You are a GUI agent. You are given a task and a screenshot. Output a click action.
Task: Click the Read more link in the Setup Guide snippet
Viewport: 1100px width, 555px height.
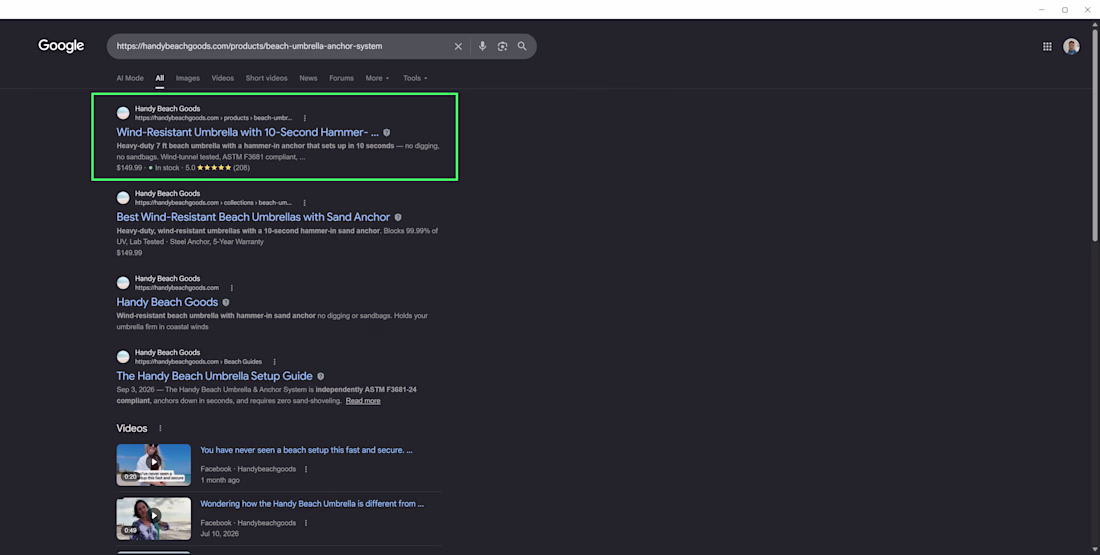click(363, 401)
